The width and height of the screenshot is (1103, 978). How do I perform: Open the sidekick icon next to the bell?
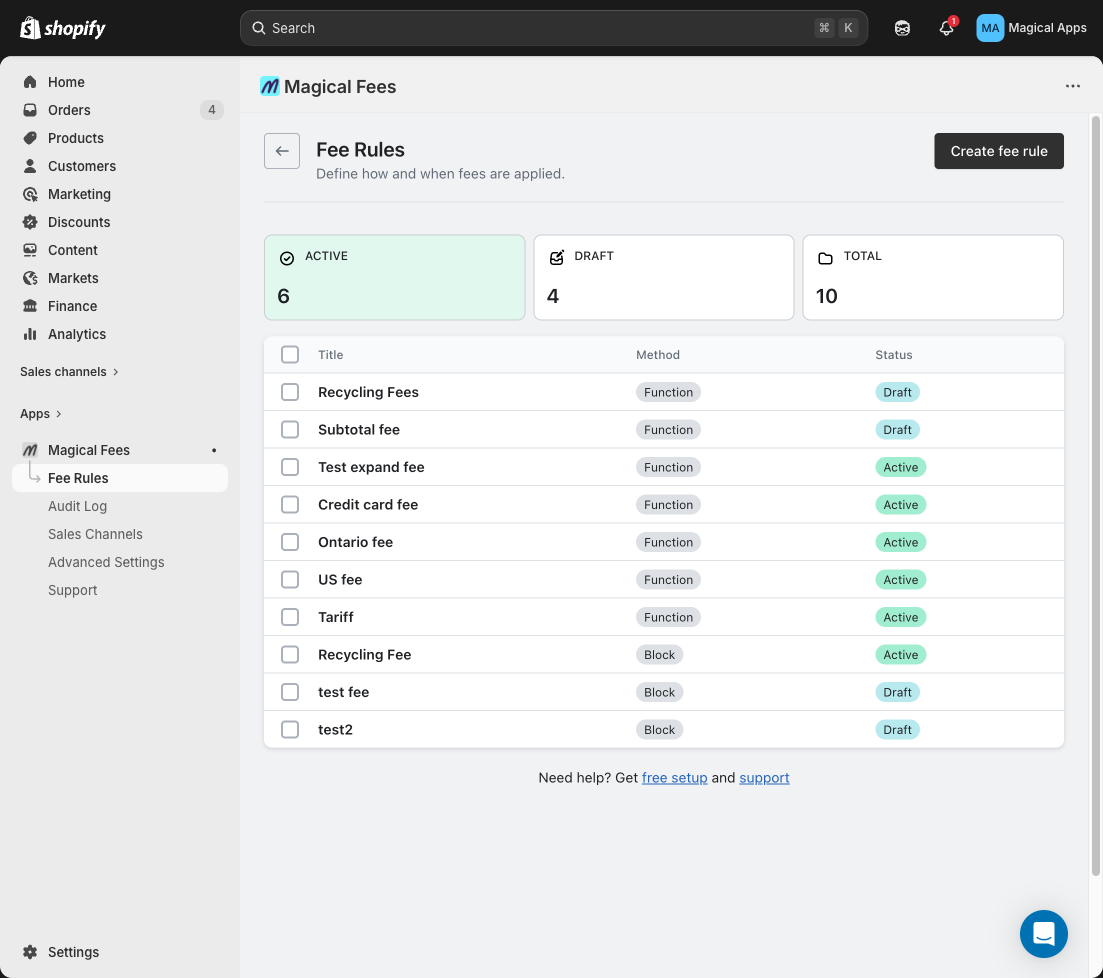point(902,28)
